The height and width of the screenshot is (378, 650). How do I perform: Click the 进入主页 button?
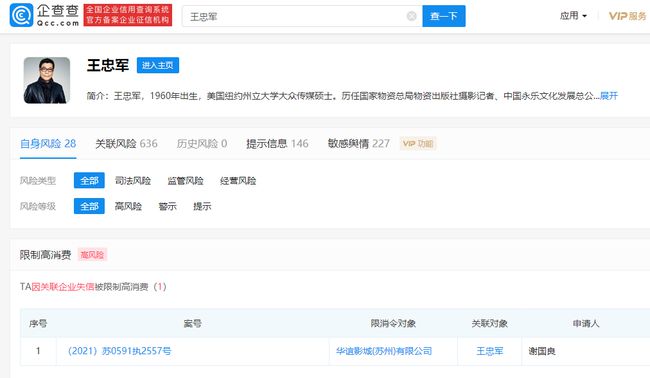[158, 65]
